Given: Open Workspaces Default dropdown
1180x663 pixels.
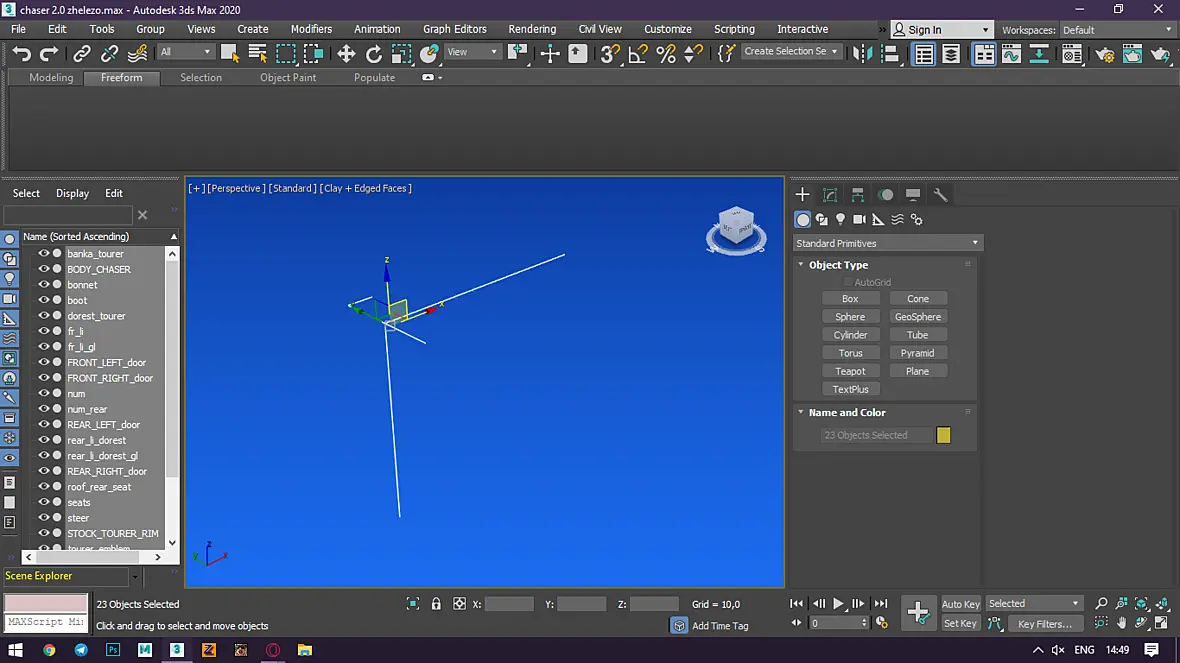Looking at the screenshot, I should (1117, 30).
